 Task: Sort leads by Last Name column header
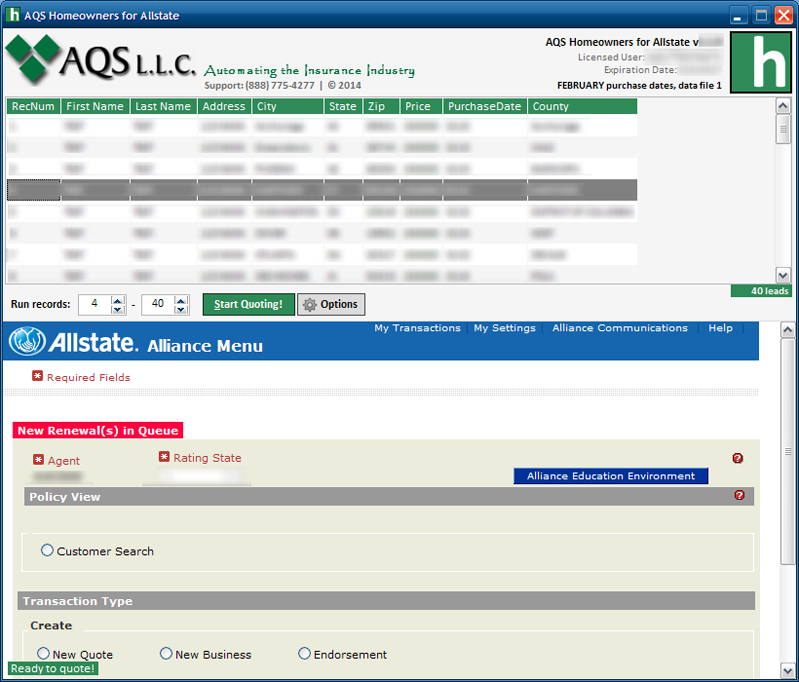coord(163,106)
